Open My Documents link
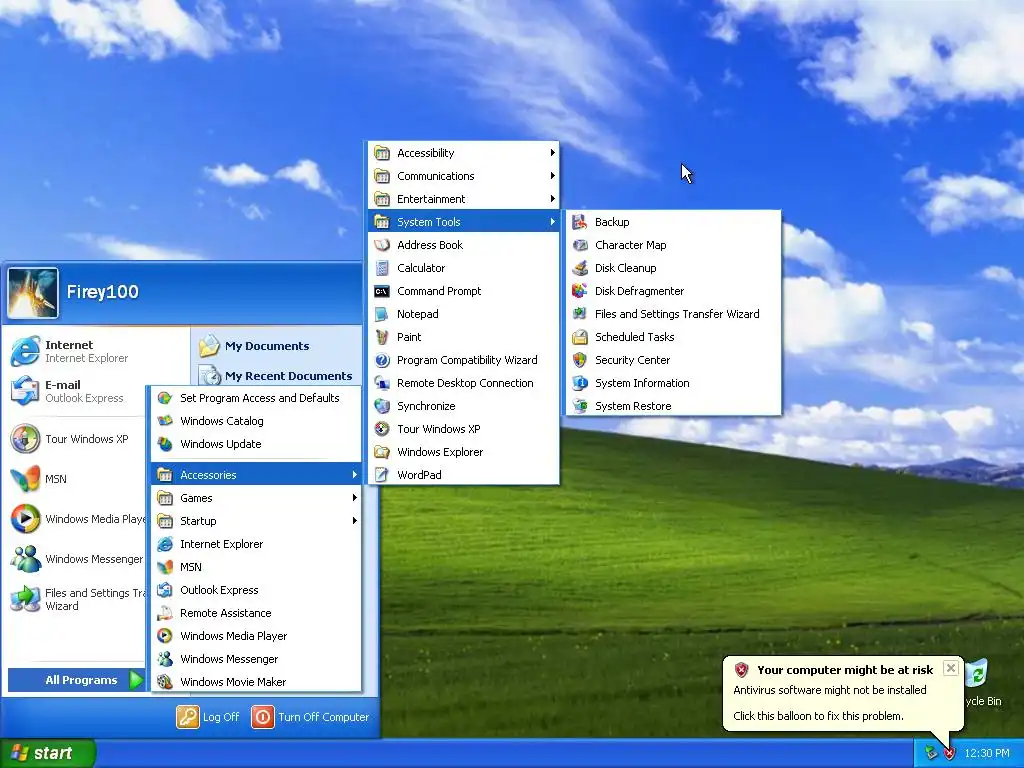Image resolution: width=1024 pixels, height=768 pixels. coord(267,346)
